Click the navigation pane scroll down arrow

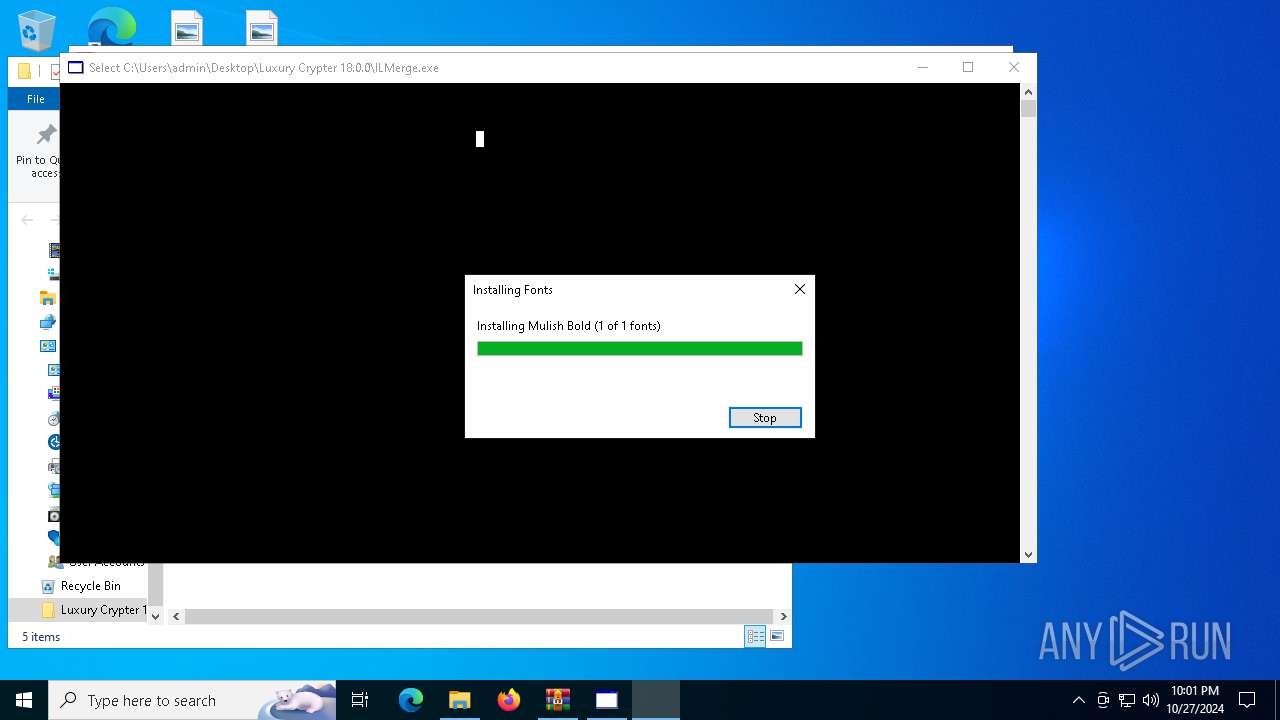pyautogui.click(x=155, y=617)
